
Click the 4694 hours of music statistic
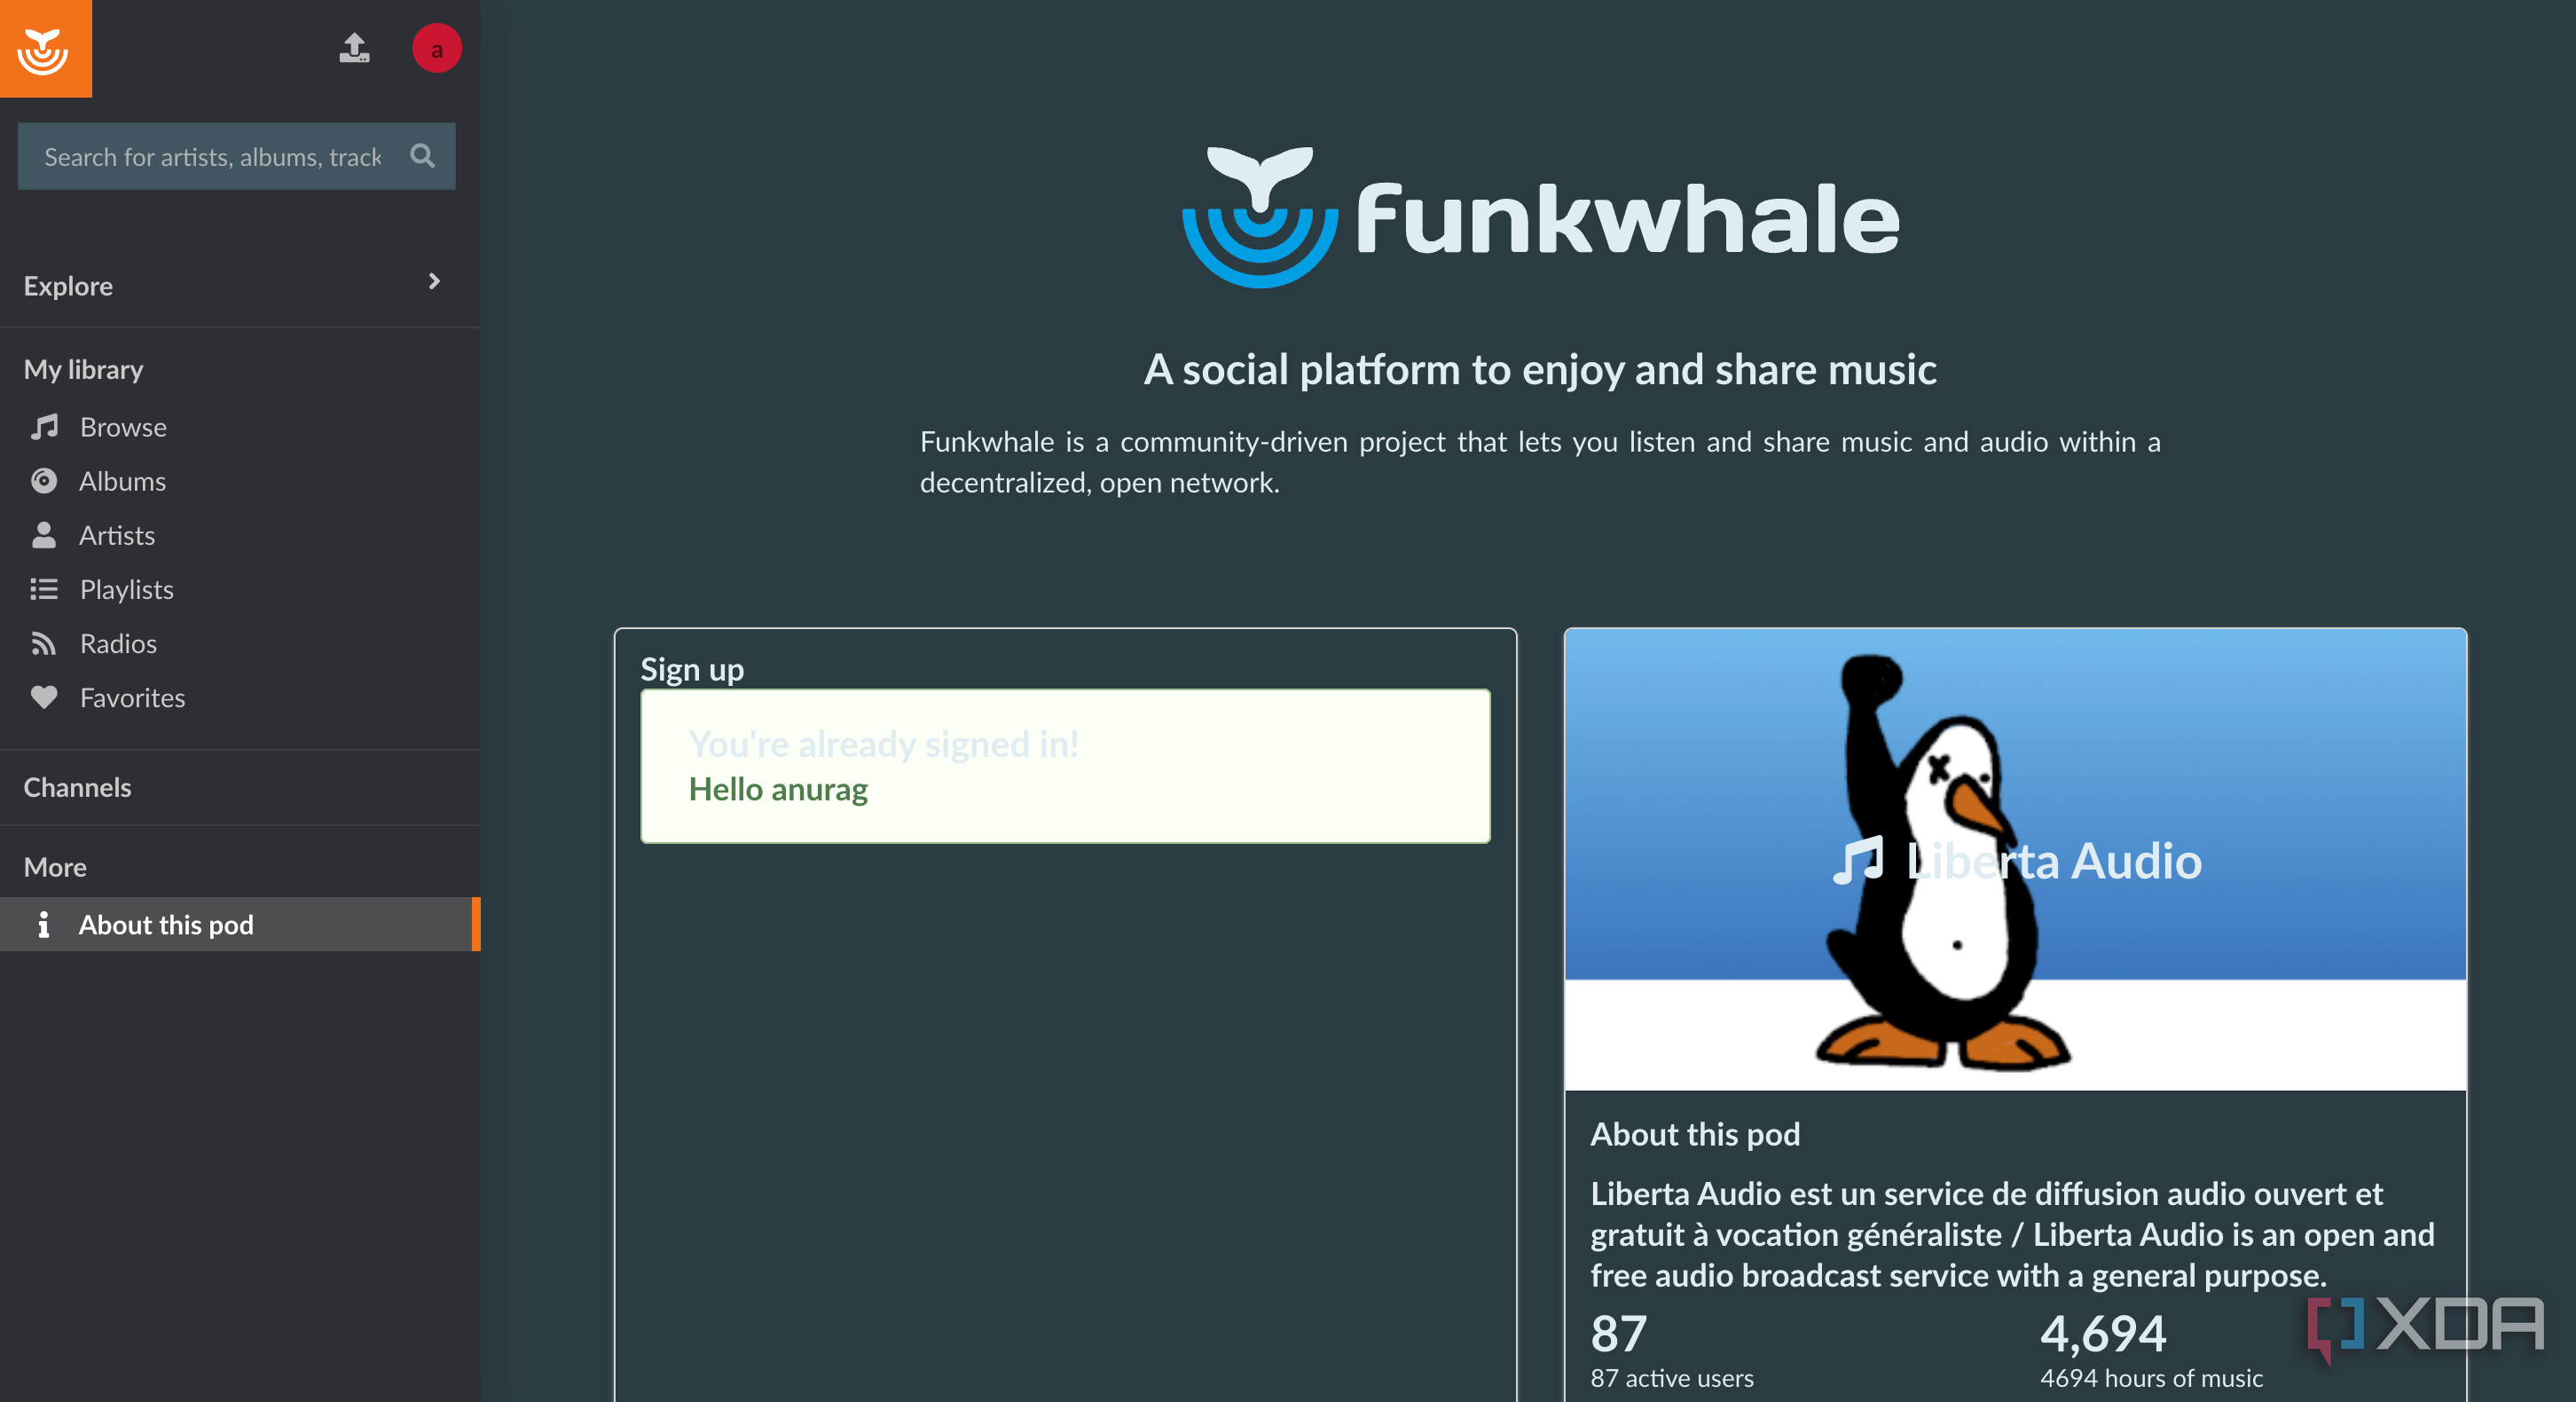[2151, 1350]
